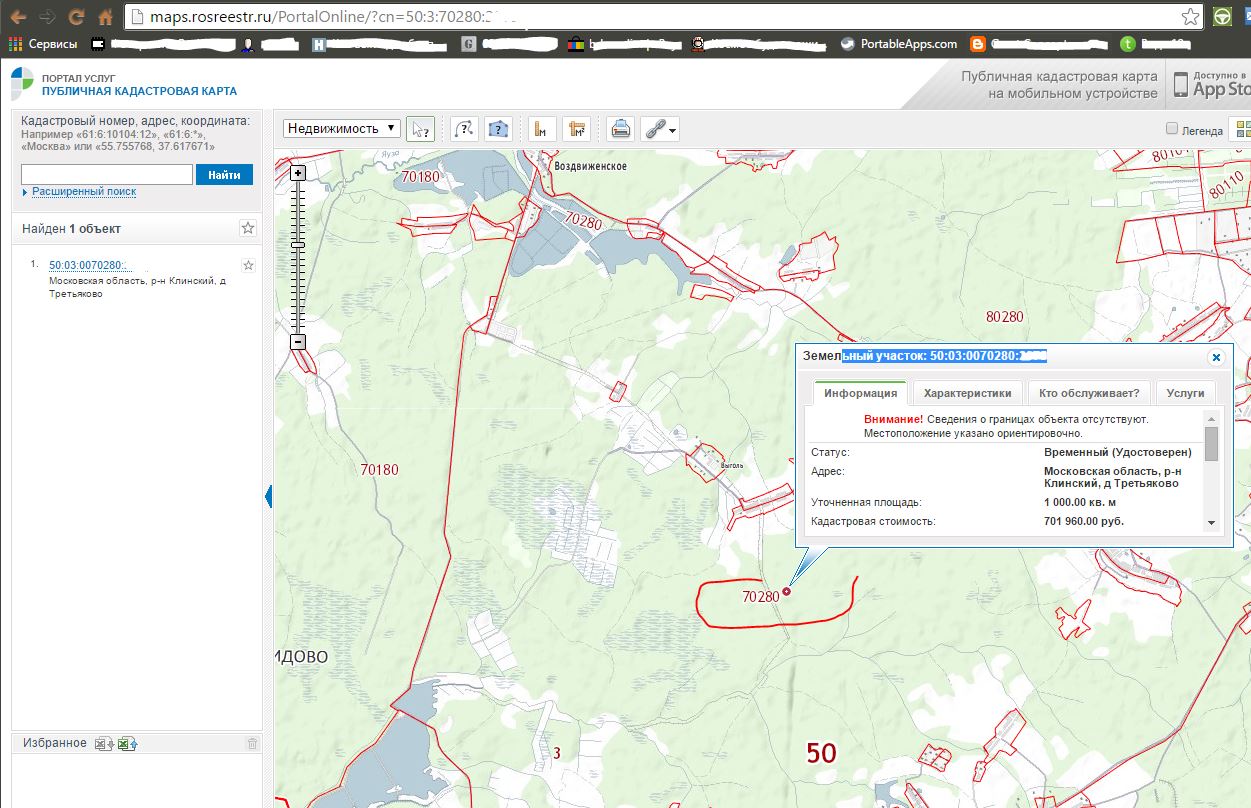Open the Услуги tab
This screenshot has height=808, width=1251.
1185,393
